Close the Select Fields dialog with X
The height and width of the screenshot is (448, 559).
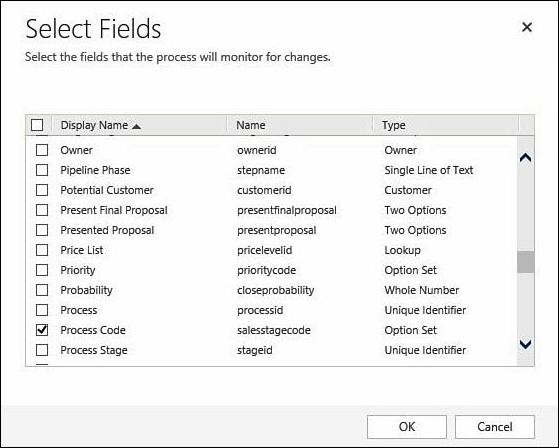coord(527,27)
